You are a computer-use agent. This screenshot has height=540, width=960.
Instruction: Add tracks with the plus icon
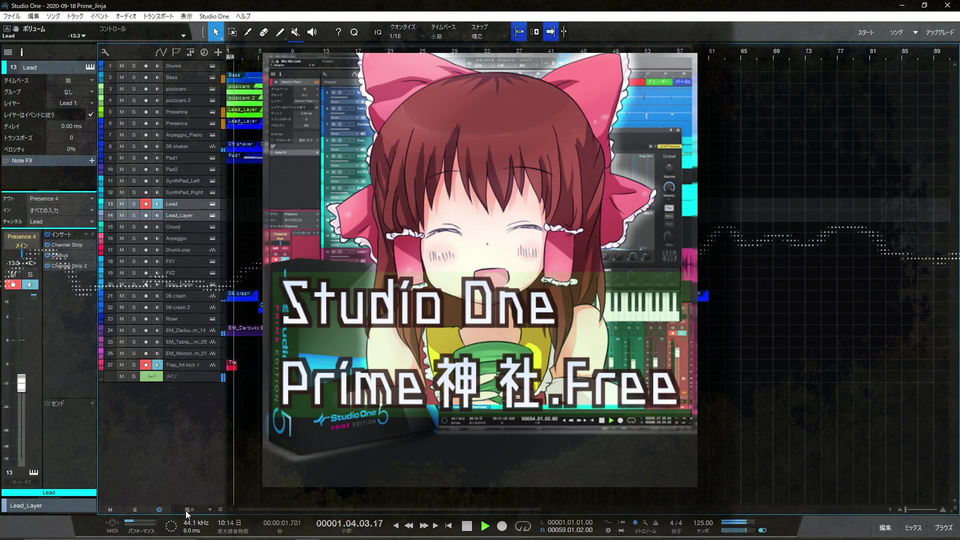click(218, 53)
